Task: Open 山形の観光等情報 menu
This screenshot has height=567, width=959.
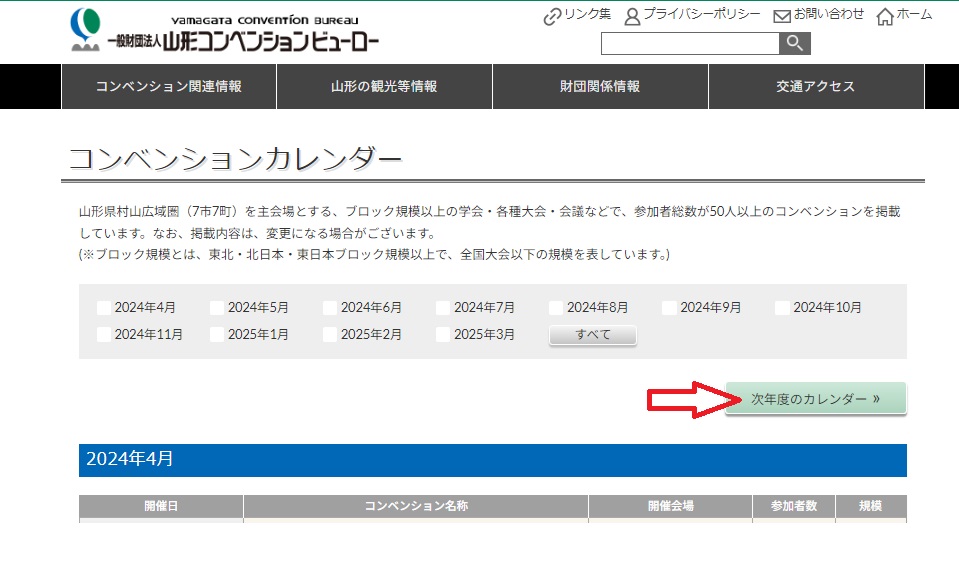Action: tap(384, 87)
